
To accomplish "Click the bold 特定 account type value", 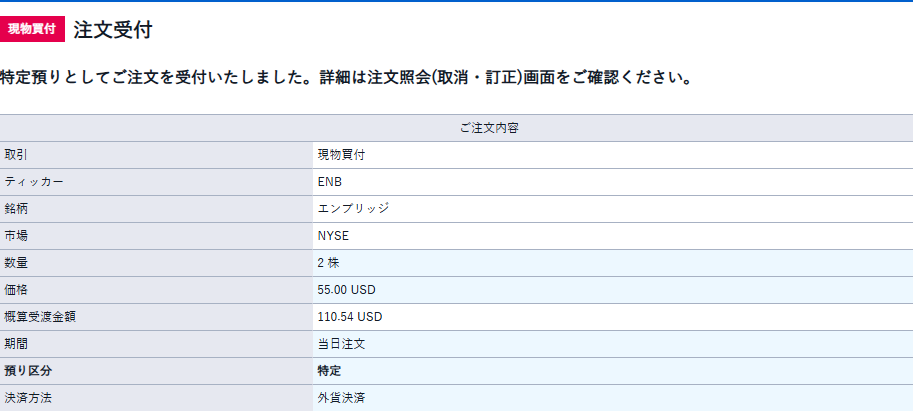I will [x=329, y=371].
